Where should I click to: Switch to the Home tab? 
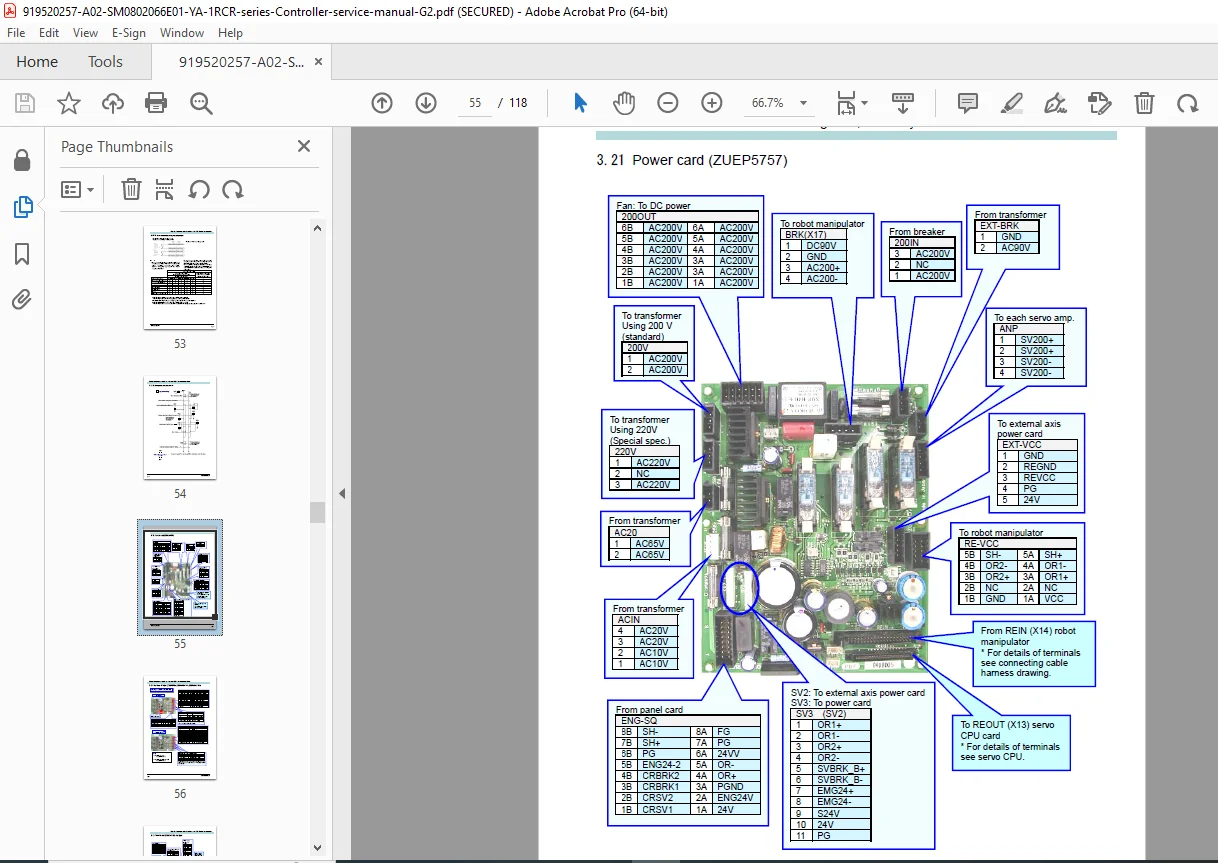[x=37, y=62]
